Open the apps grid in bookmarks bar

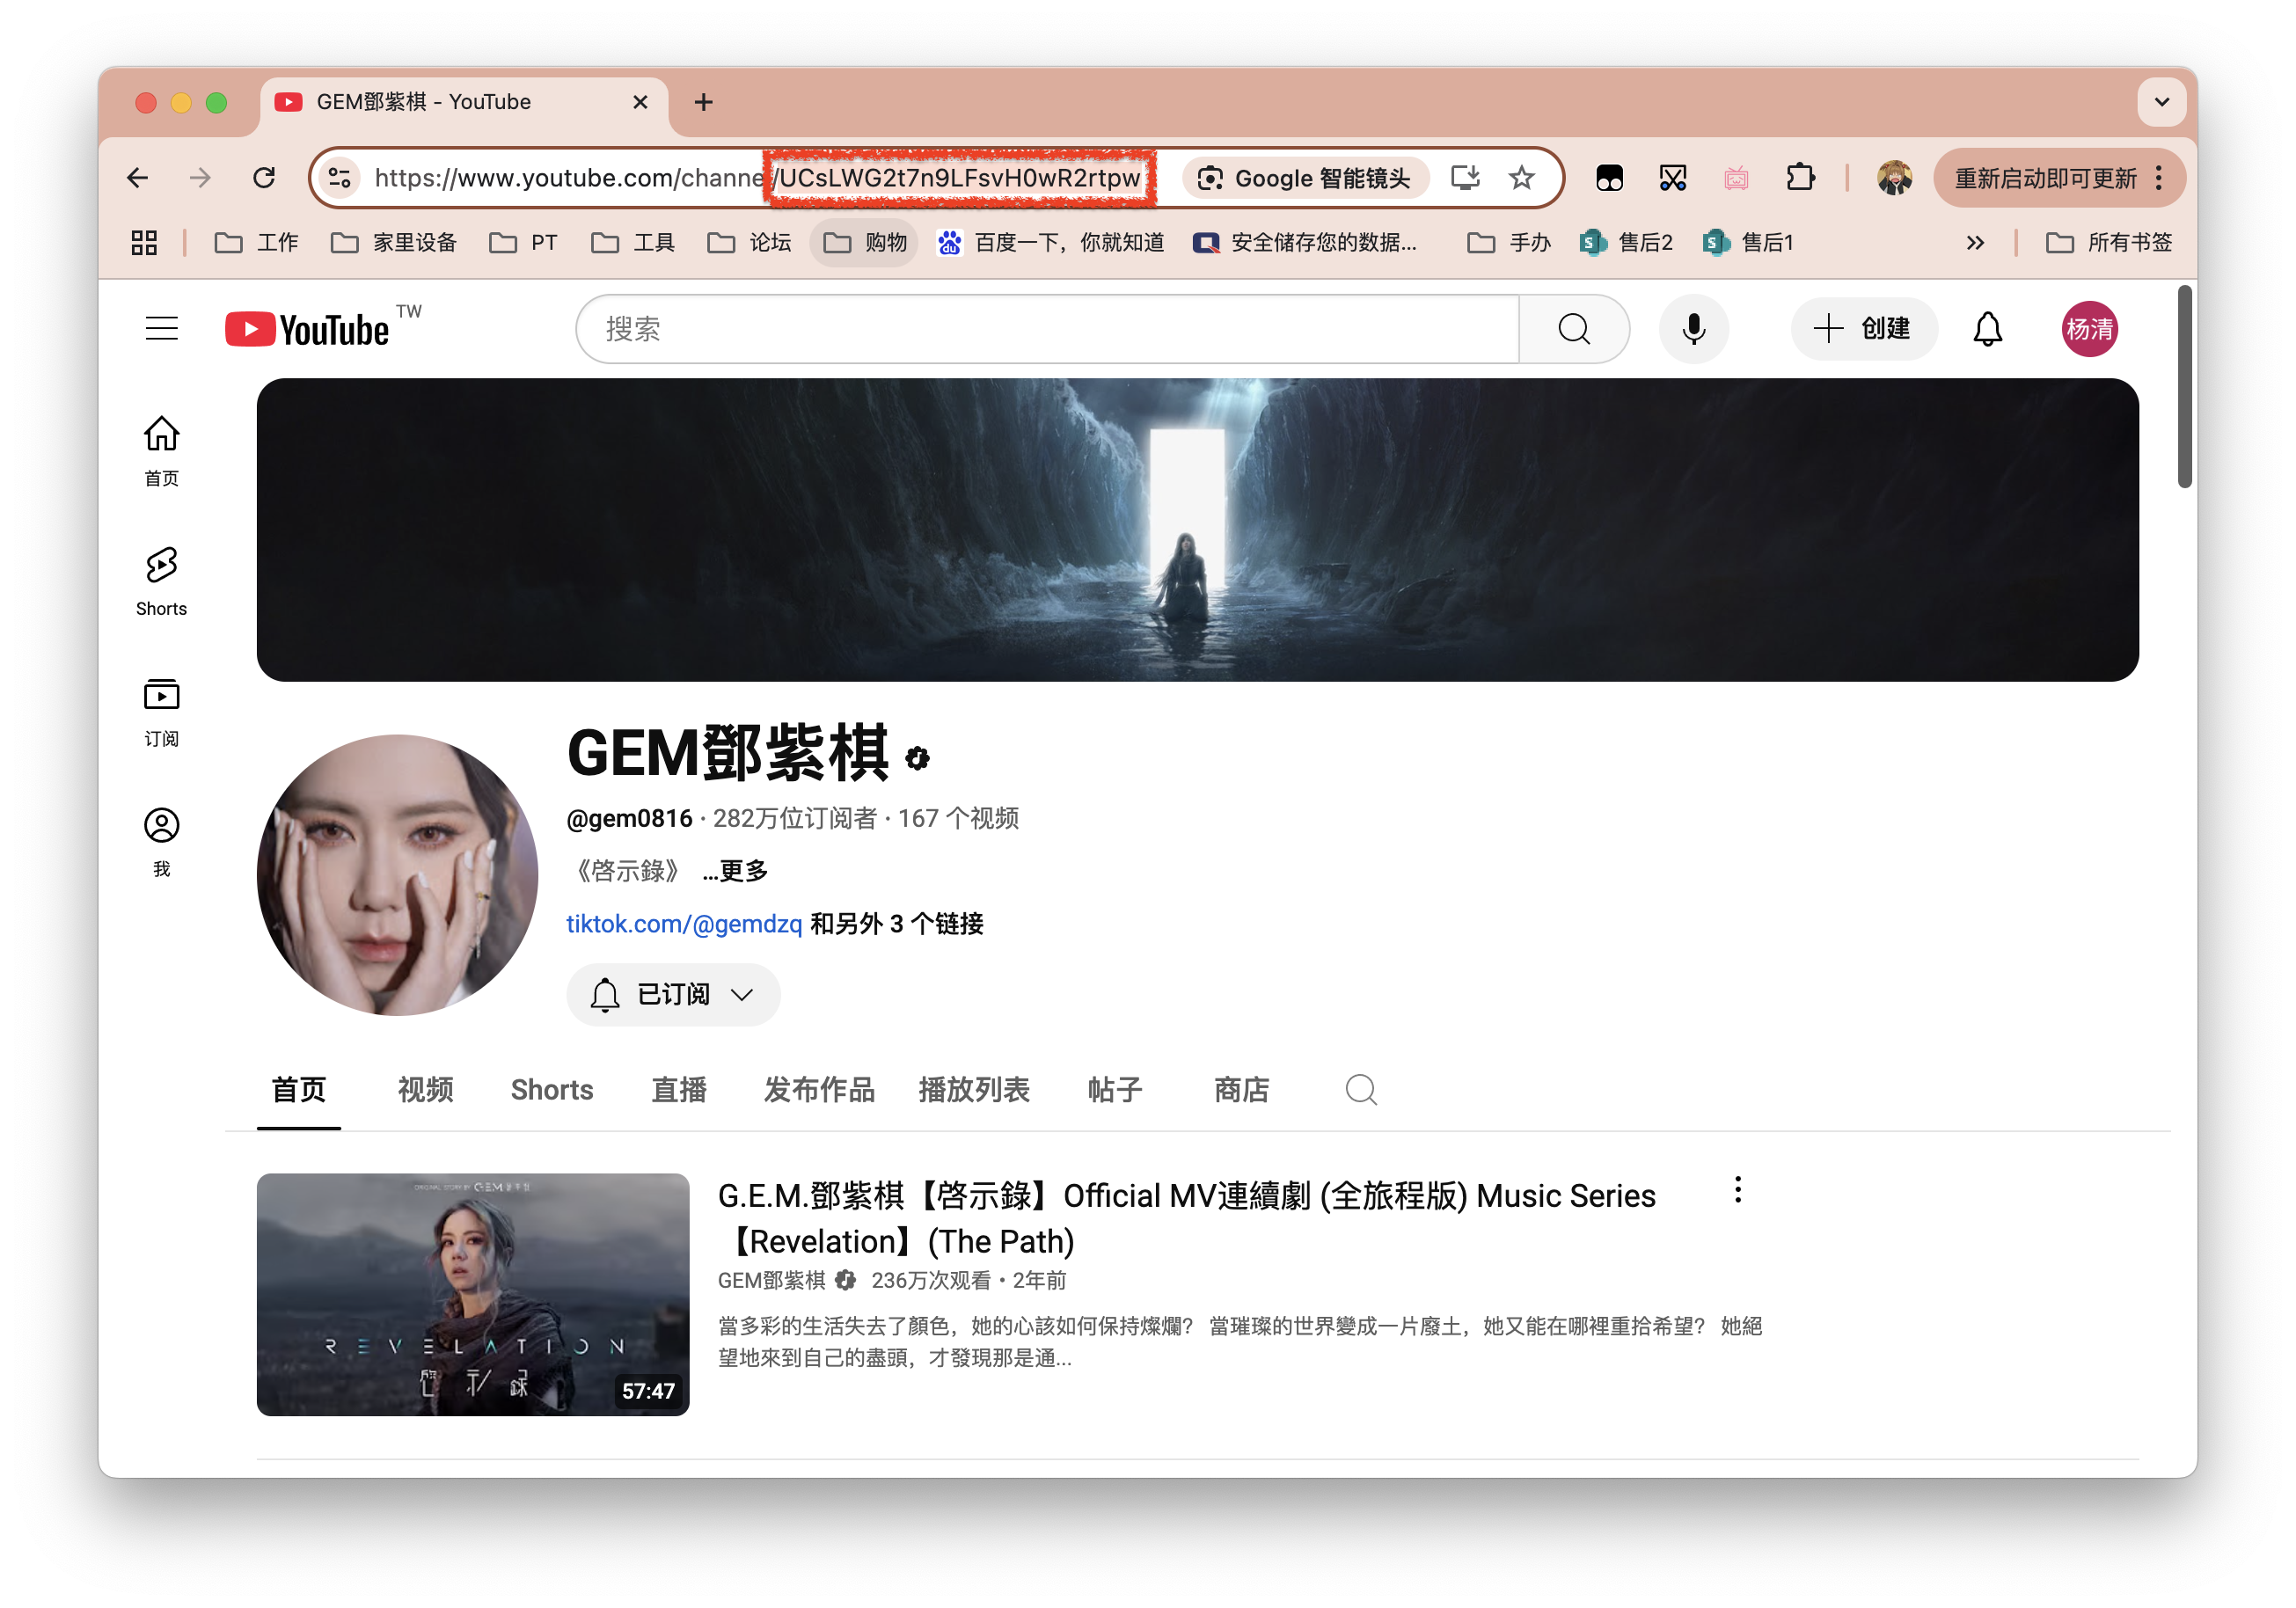point(144,242)
